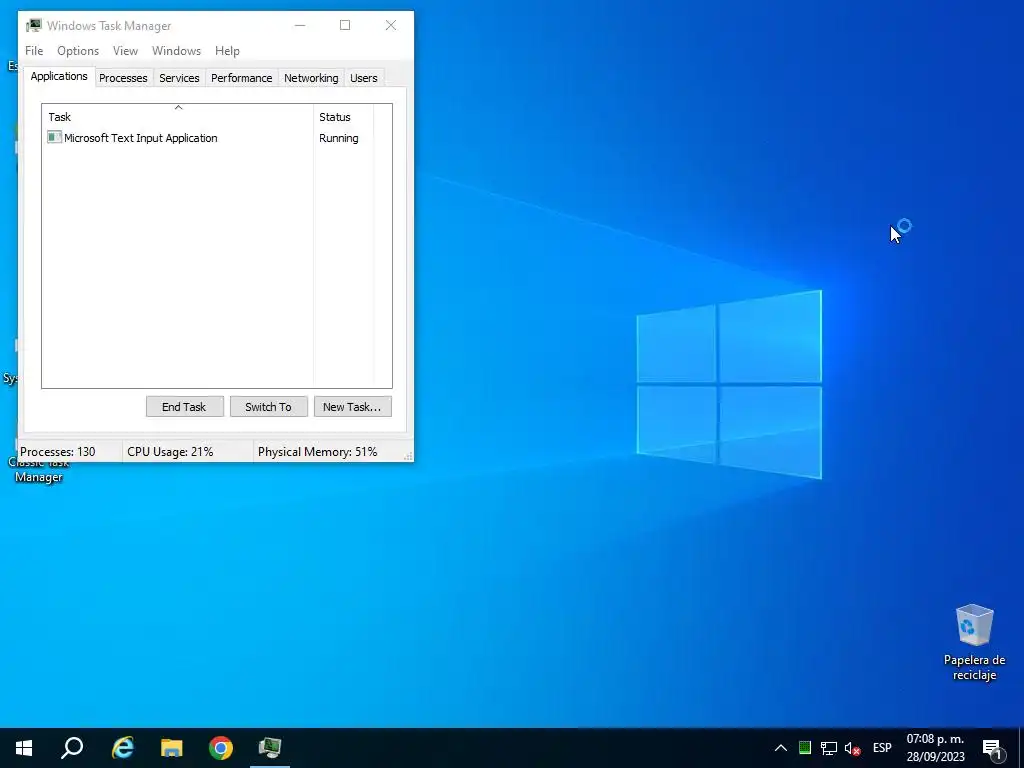The image size is (1024, 768).
Task: Click the resize grip of Task Manager
Action: pyautogui.click(x=408, y=456)
